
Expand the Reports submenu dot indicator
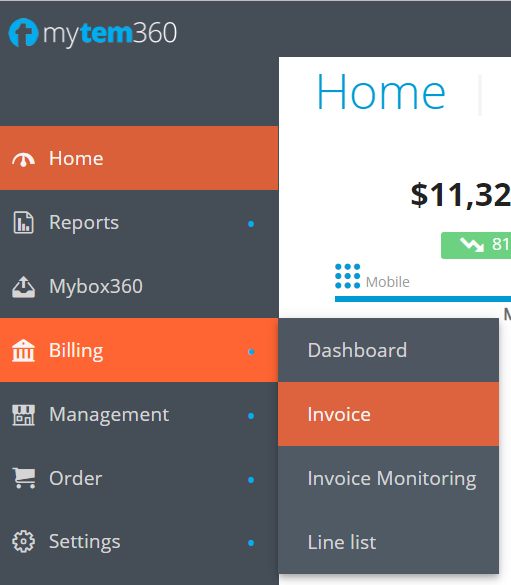[x=251, y=224]
